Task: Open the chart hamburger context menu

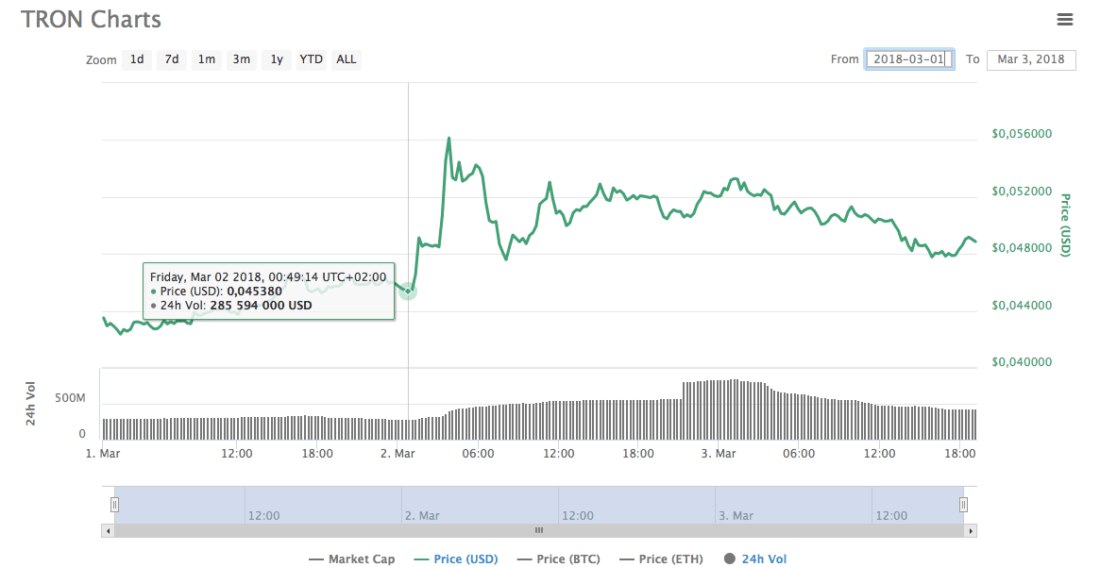Action: tap(1064, 20)
